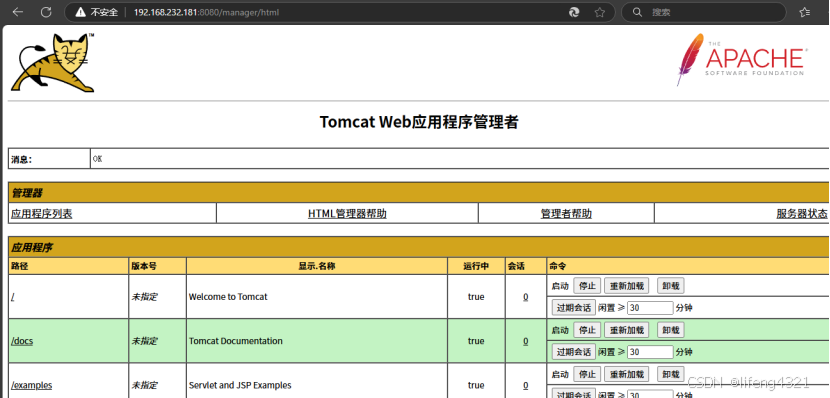Click idle minutes field for root app
This screenshot has width=830, height=398.
[650, 307]
